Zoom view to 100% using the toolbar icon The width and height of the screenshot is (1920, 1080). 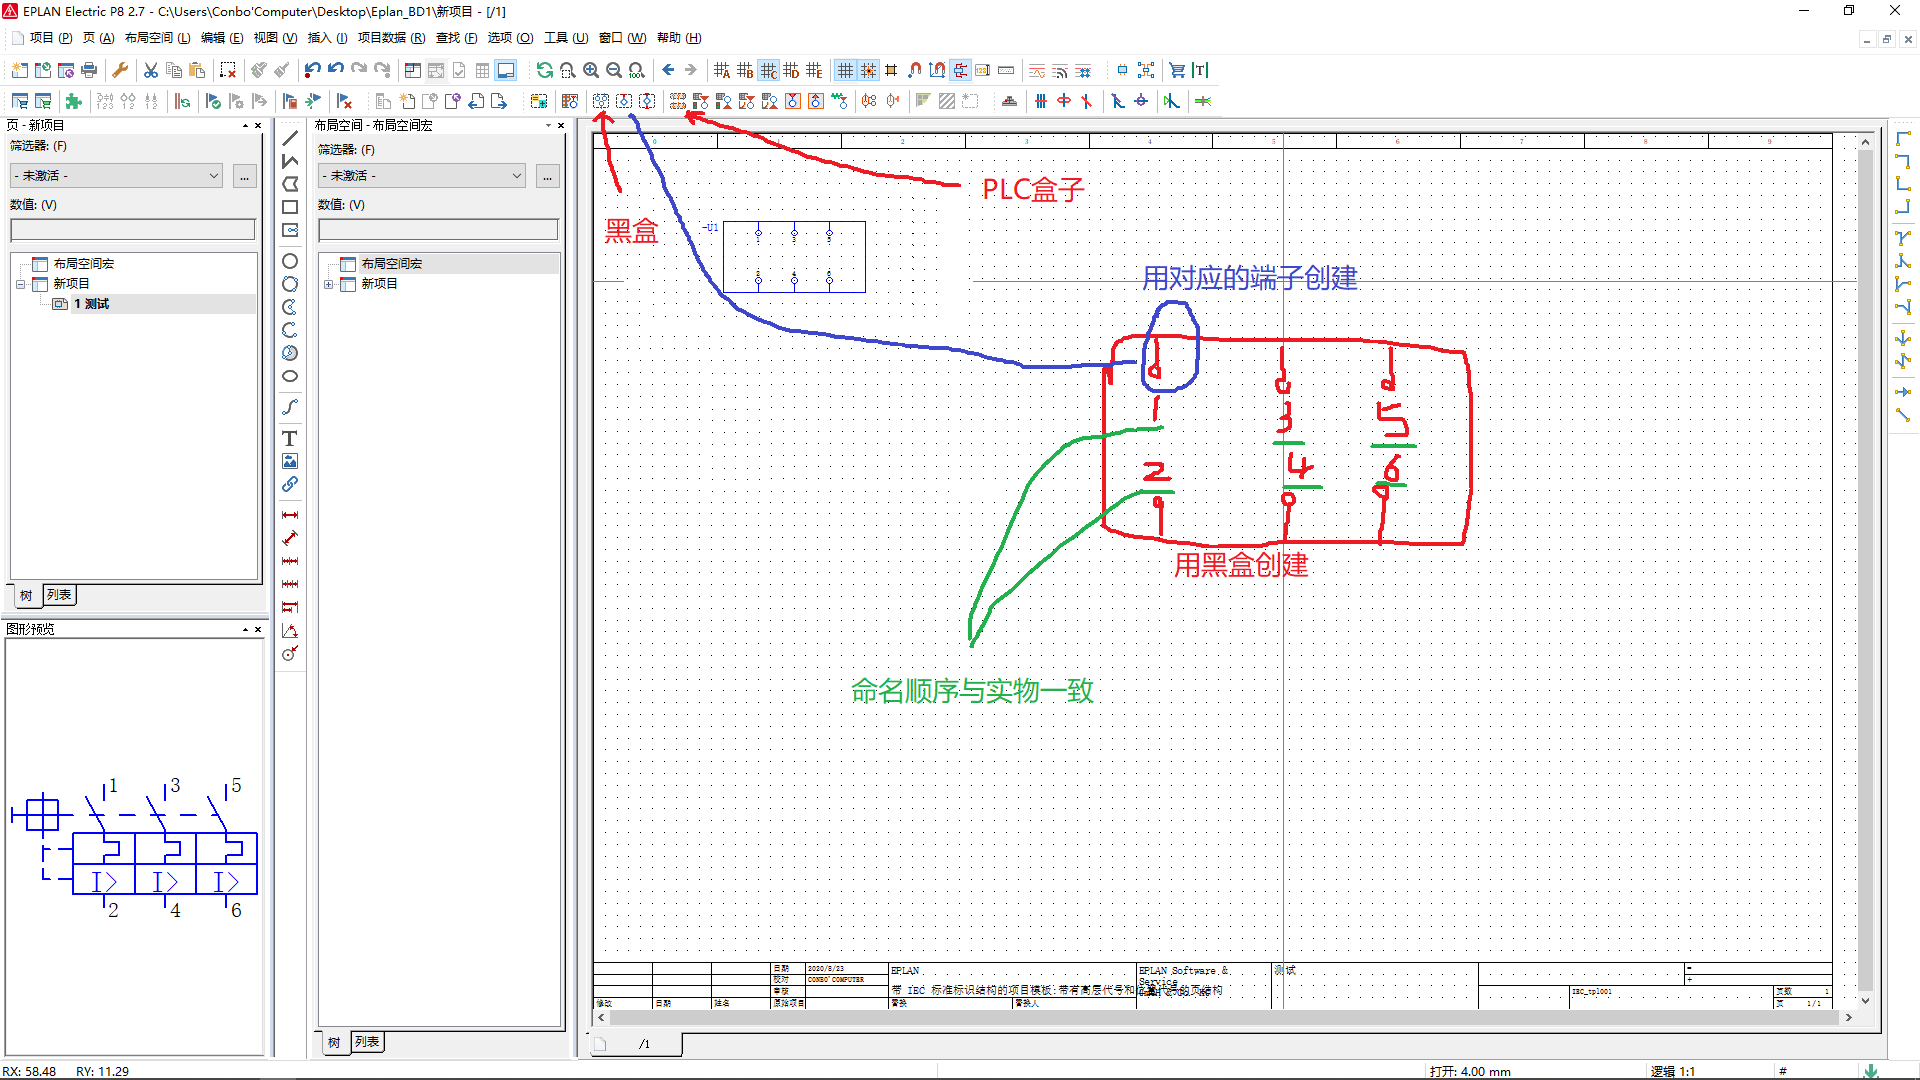coord(636,70)
